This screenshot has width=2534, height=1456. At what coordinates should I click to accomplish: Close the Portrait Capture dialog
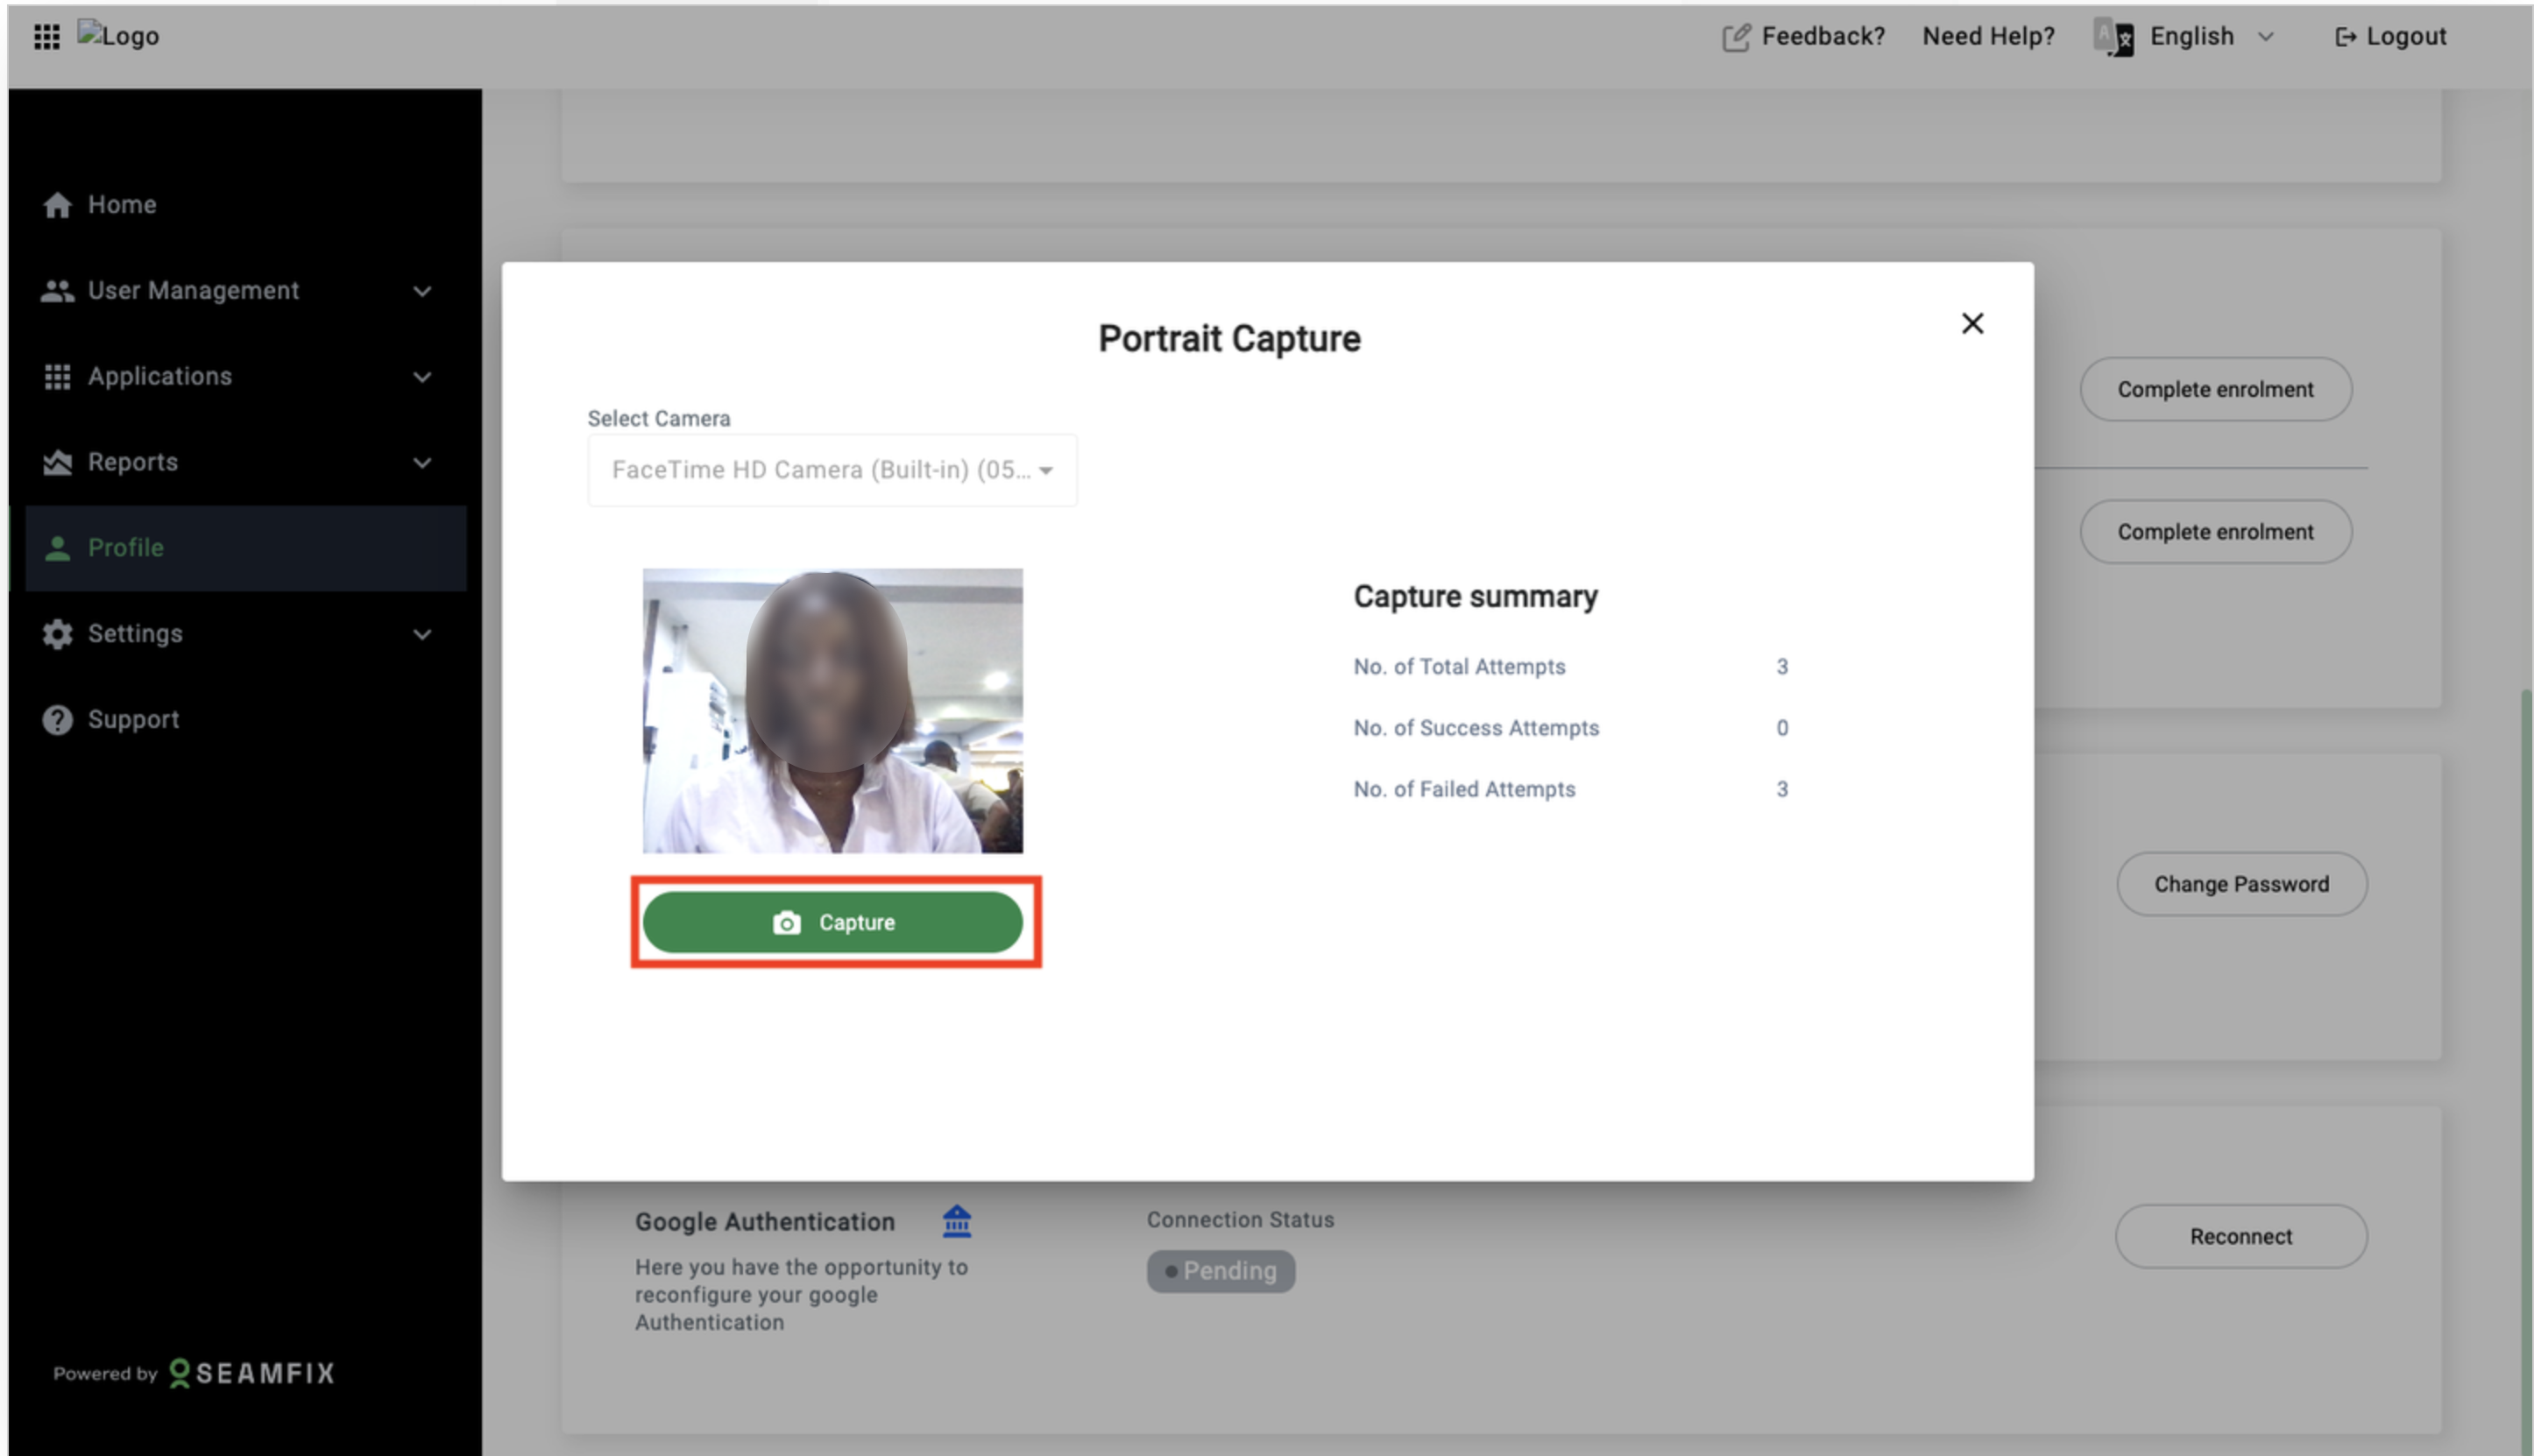pos(1972,324)
